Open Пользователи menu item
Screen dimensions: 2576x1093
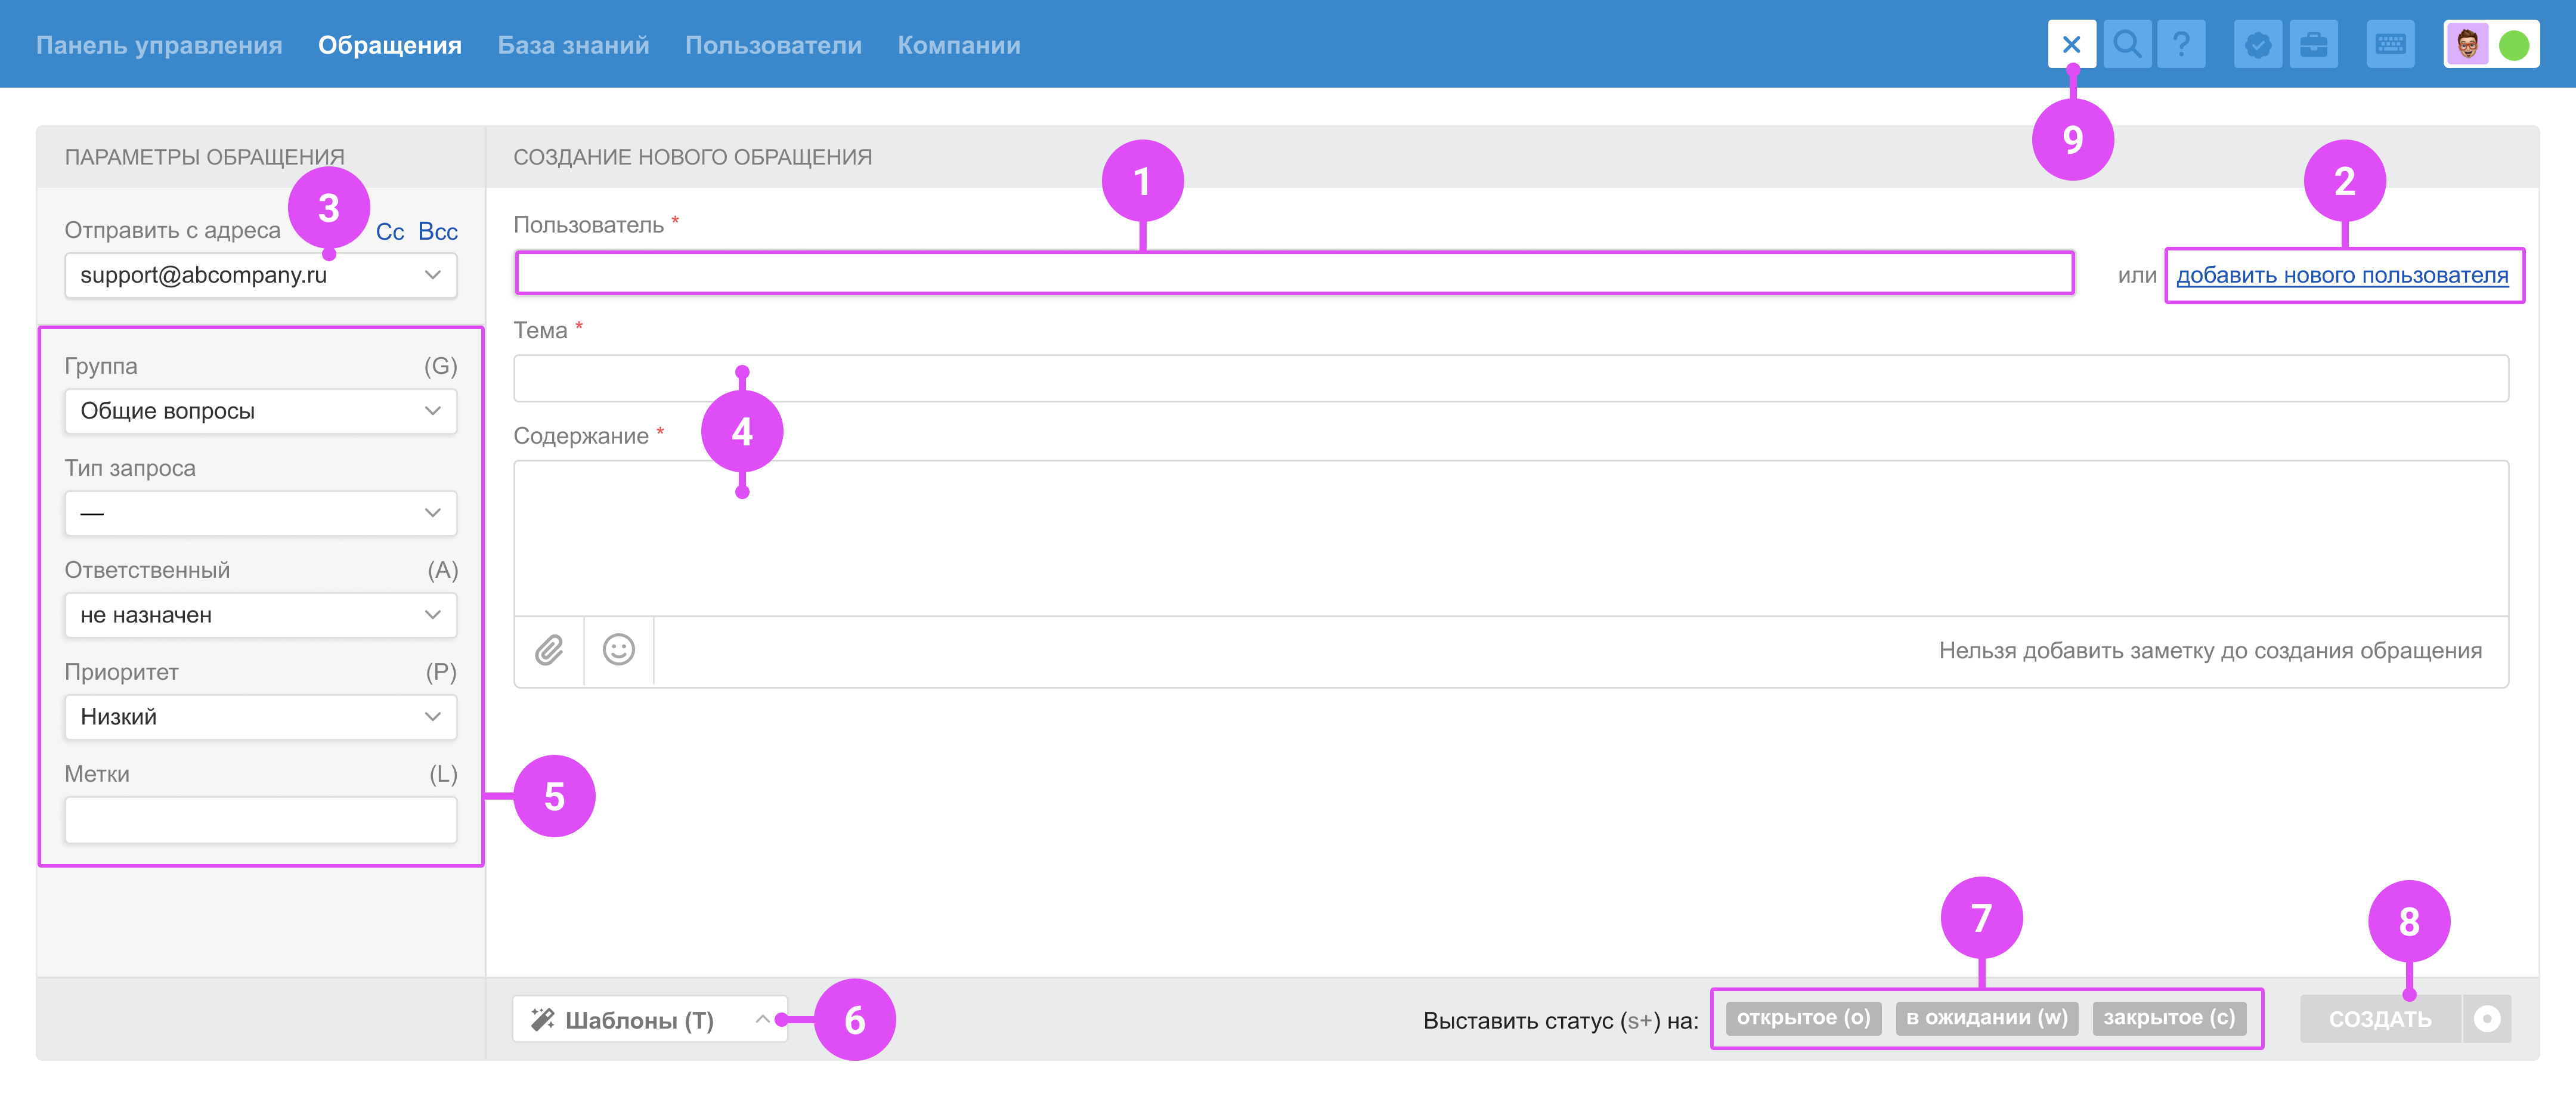click(x=772, y=45)
